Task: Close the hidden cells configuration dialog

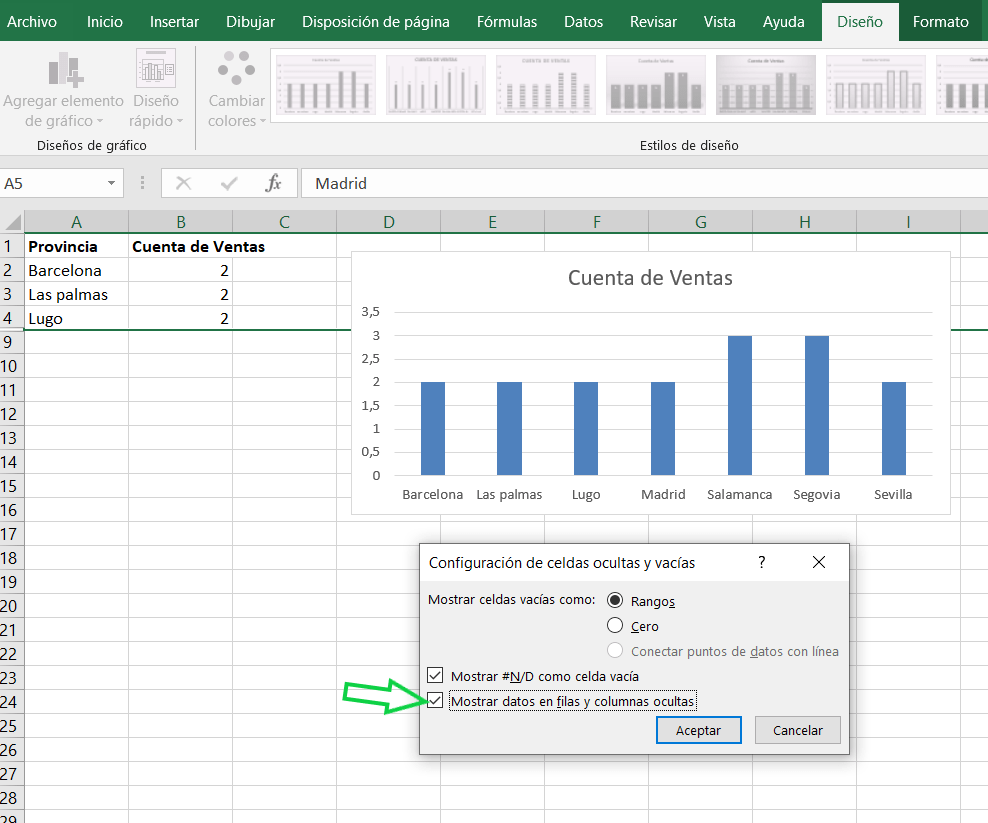Action: [819, 562]
